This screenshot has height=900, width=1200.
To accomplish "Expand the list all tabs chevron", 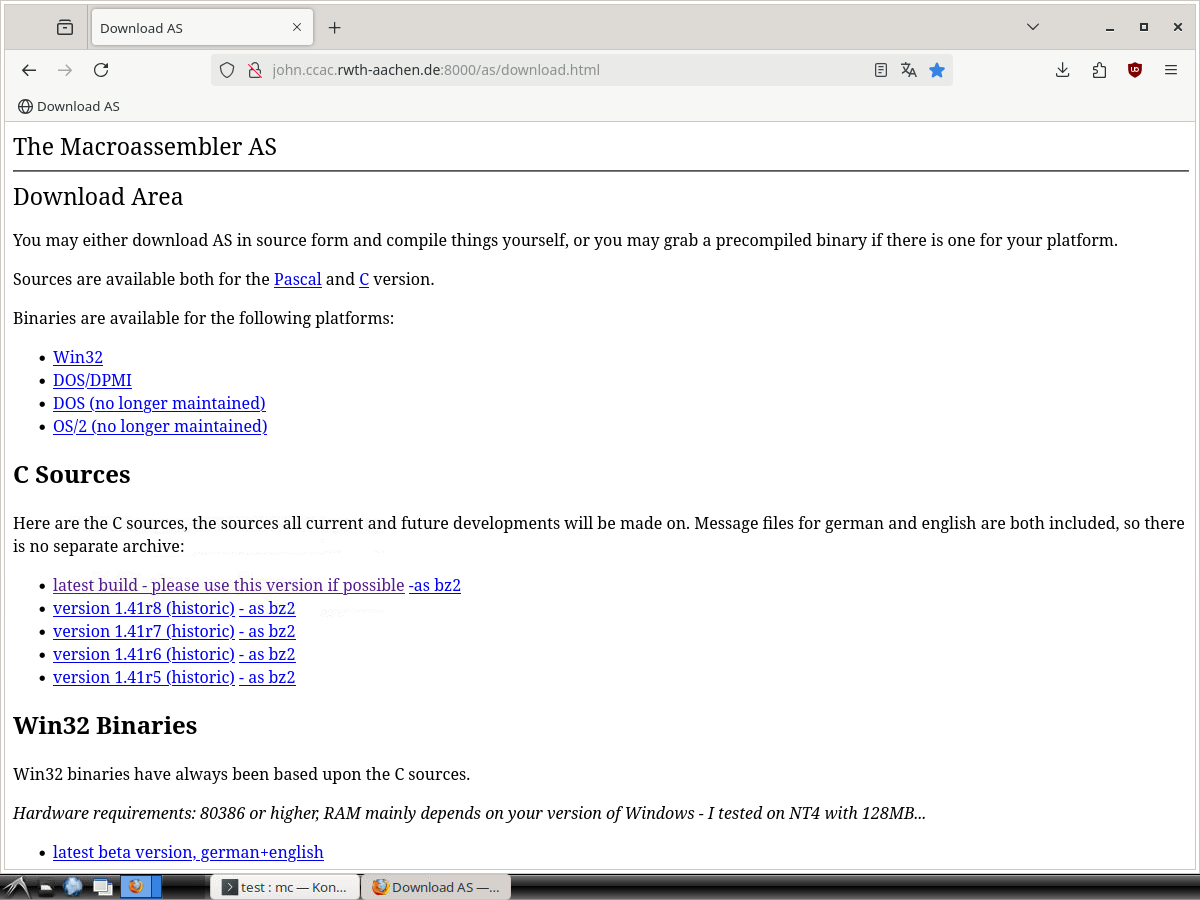I will (x=1033, y=27).
